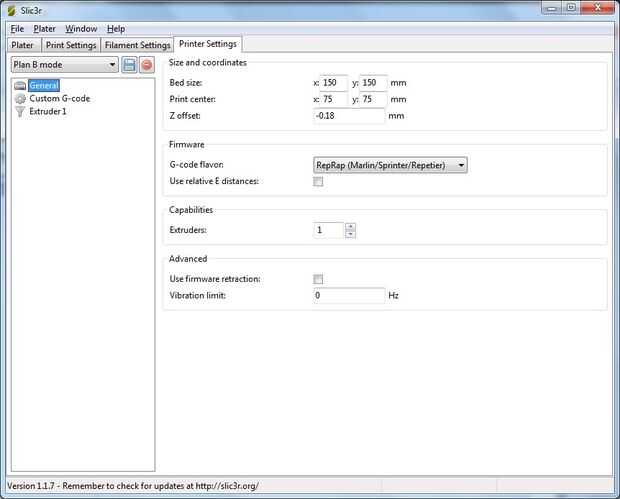
Task: Minimize the Slic3r window
Action: (552, 8)
